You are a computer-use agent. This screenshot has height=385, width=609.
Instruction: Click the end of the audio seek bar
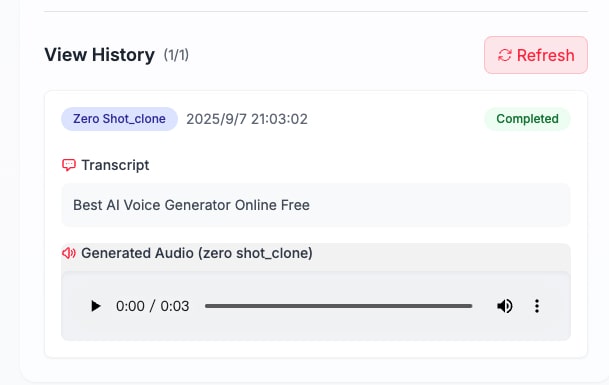471,306
